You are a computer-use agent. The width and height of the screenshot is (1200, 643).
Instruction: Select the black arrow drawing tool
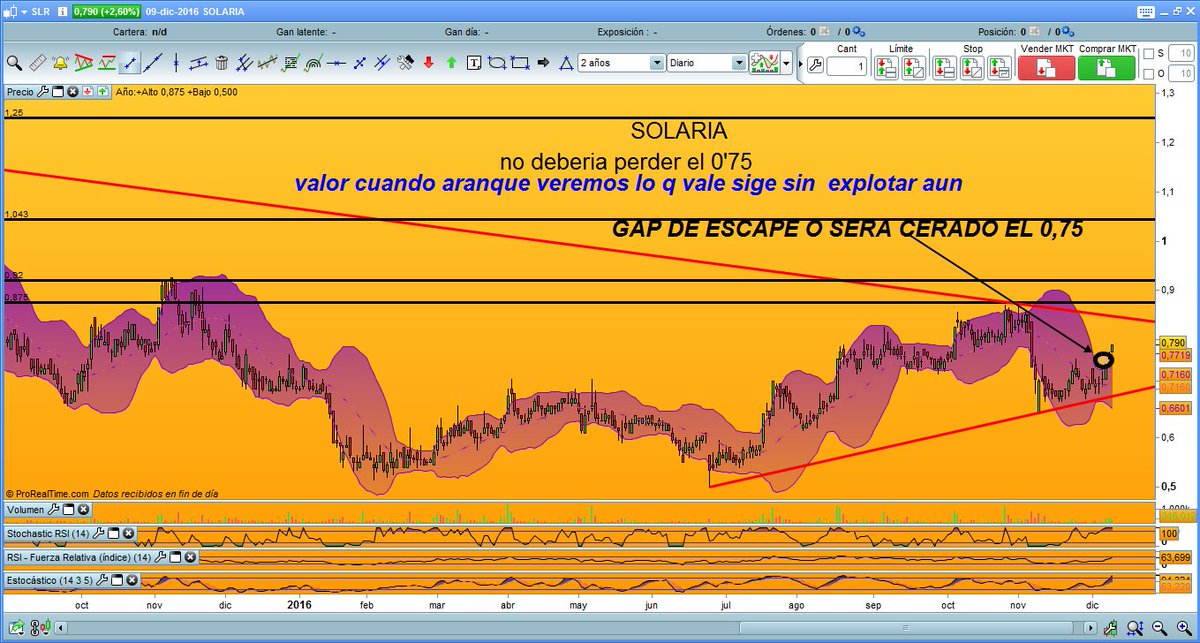click(543, 62)
